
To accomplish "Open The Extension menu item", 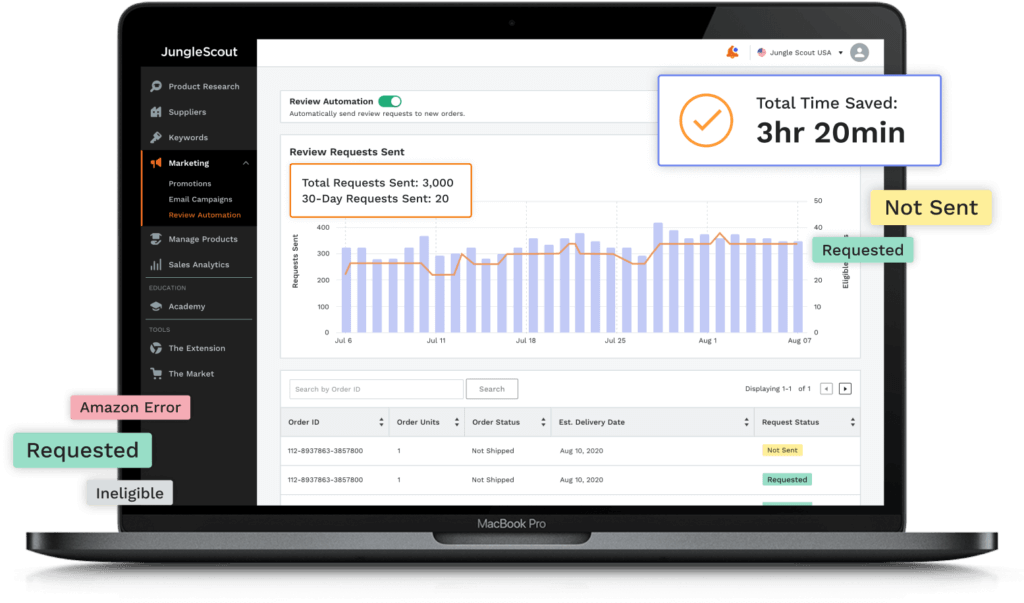I will click(199, 348).
